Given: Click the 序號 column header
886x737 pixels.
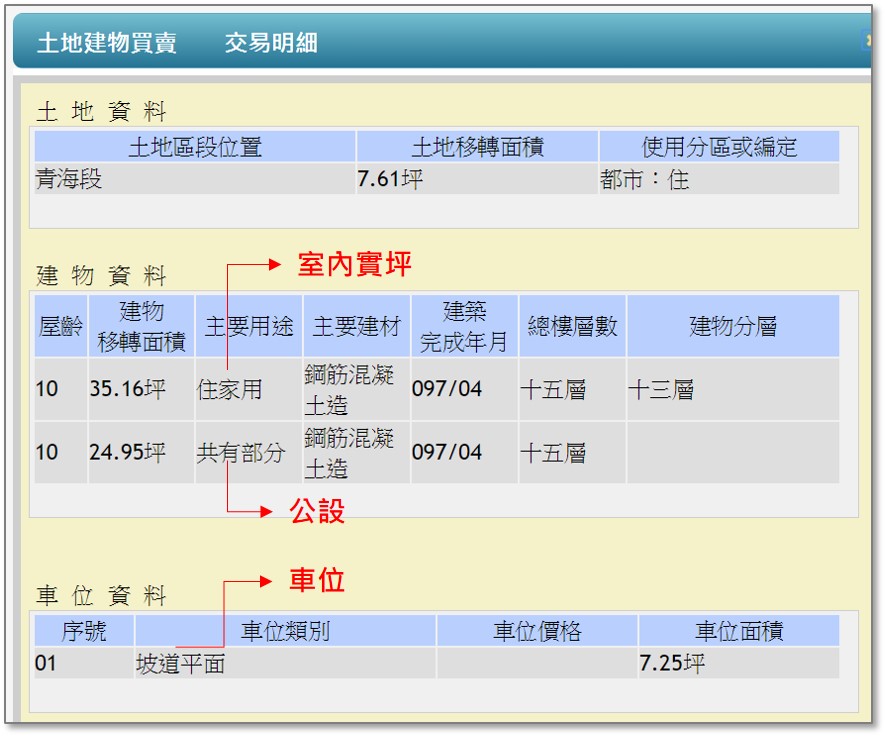Looking at the screenshot, I should [x=84, y=631].
